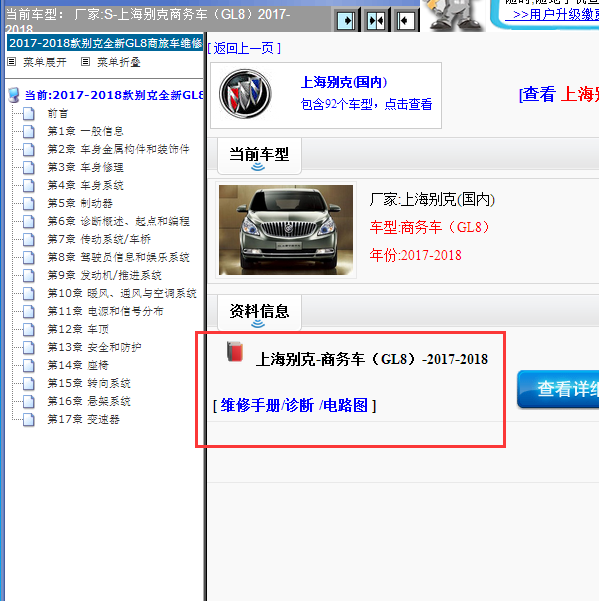The width and height of the screenshot is (599, 601).
Task: Select the 当前车型 tab
Action: click(259, 156)
